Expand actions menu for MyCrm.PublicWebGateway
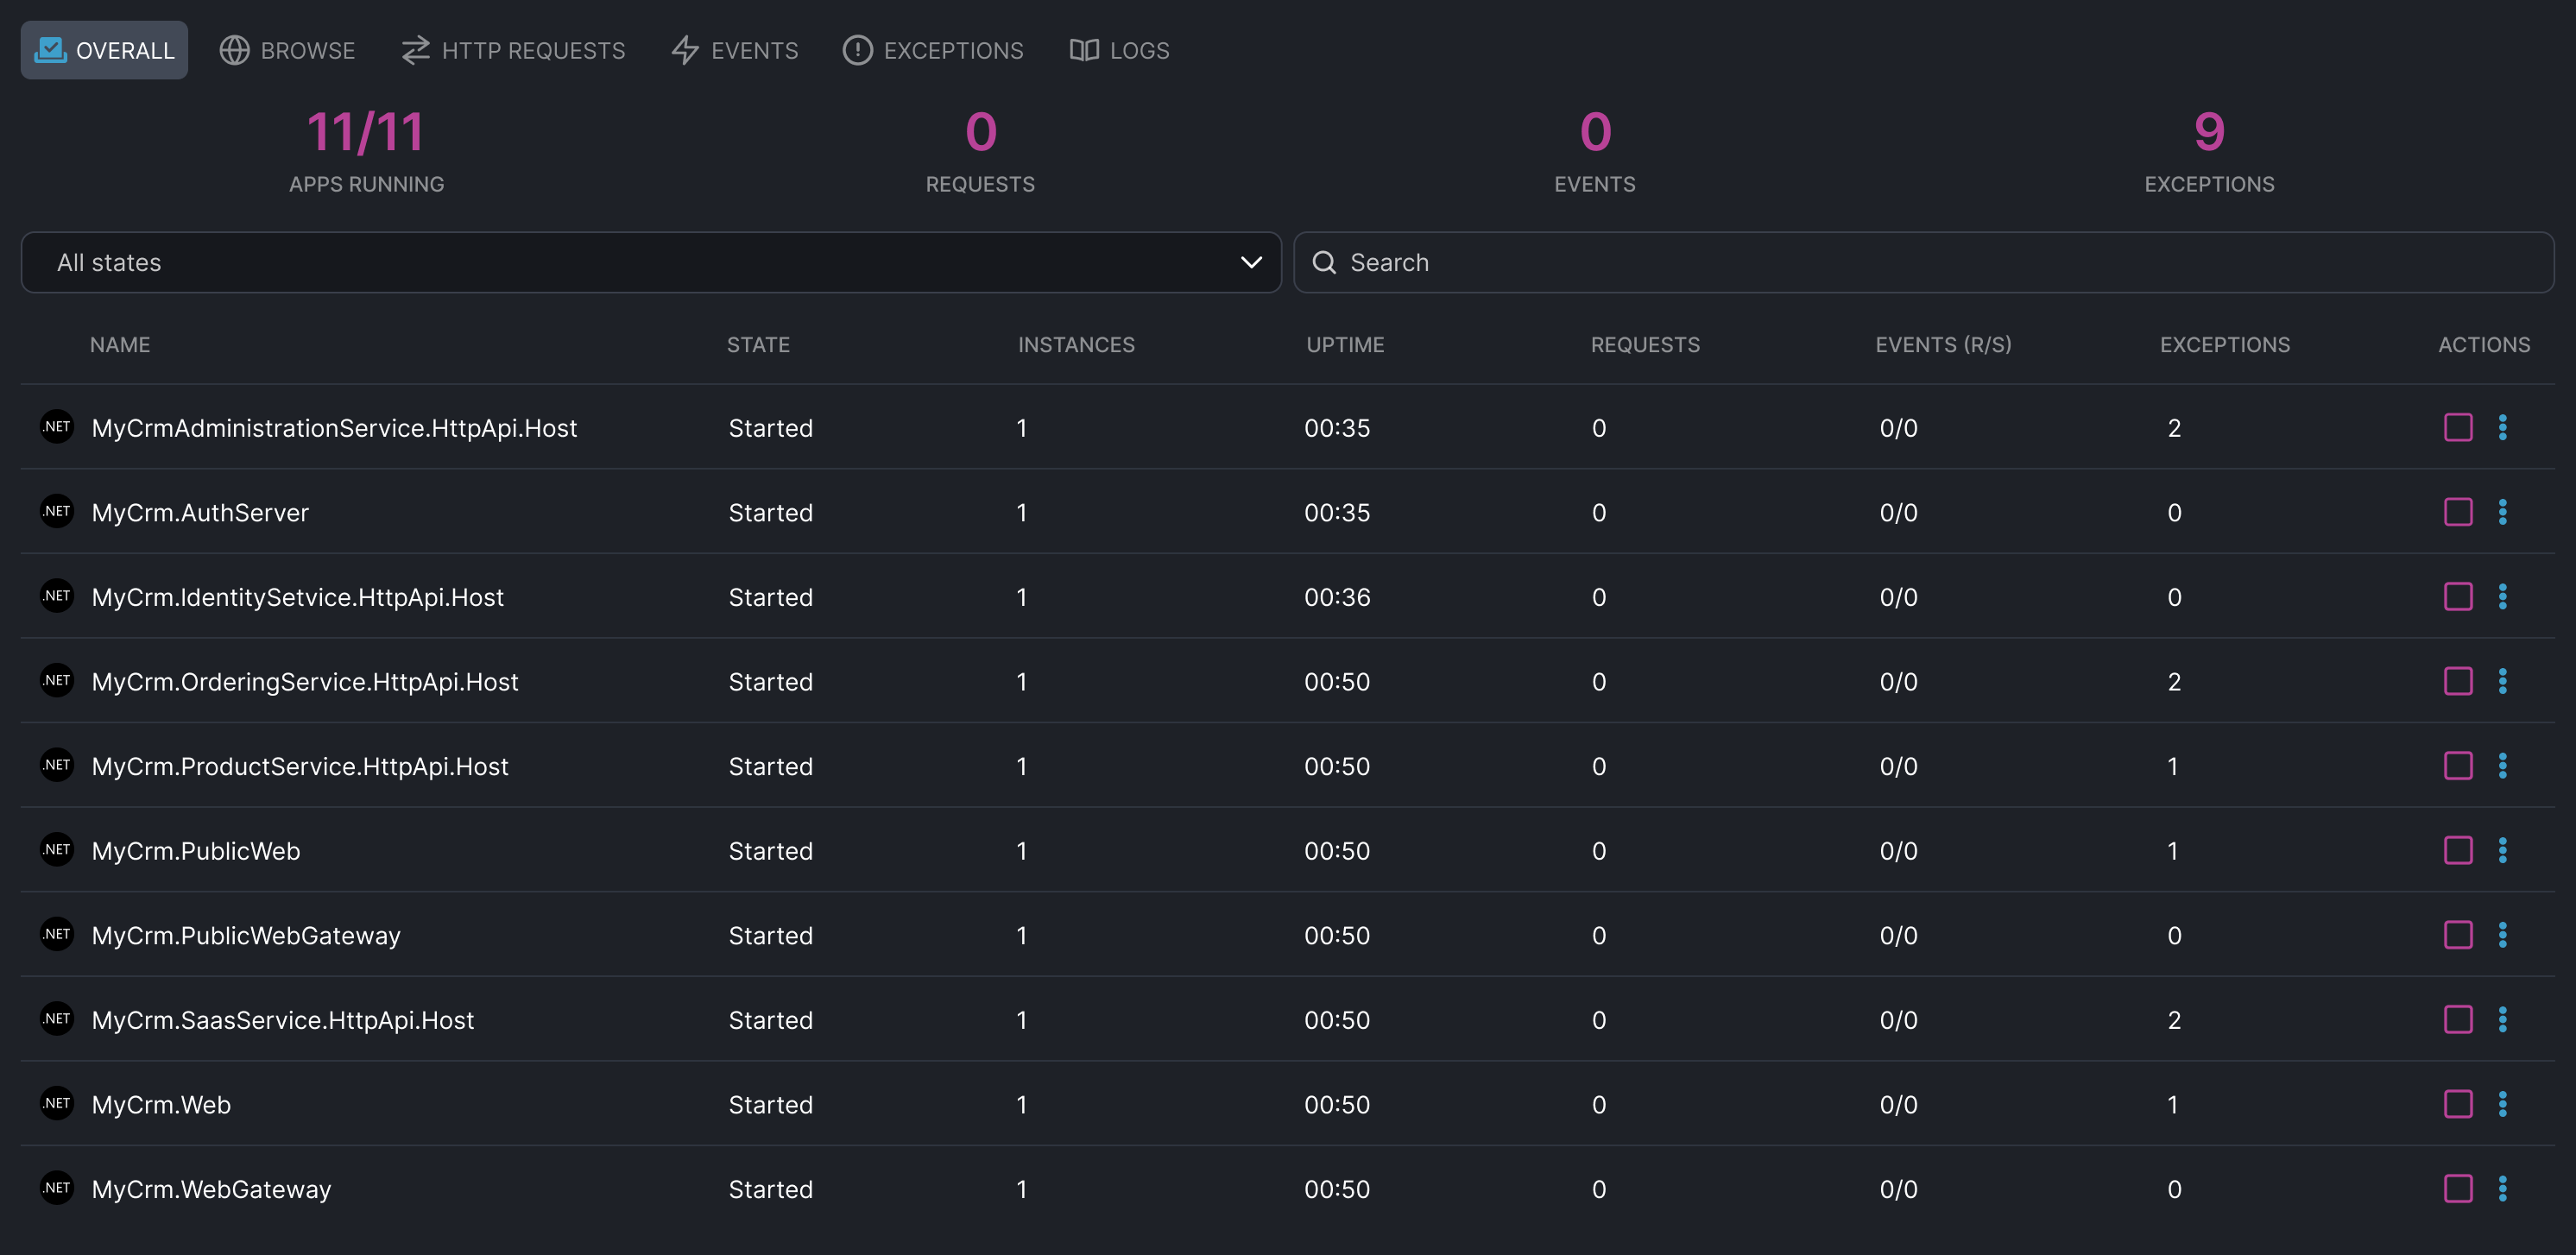Viewport: 2576px width, 1255px height. point(2502,934)
